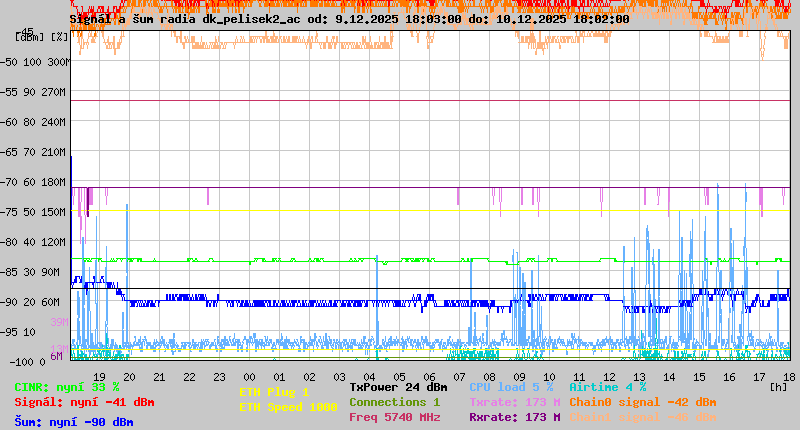
Task: Select the 'CINR: nyní 33 %' legend entry
Action: pyautogui.click(x=67, y=387)
